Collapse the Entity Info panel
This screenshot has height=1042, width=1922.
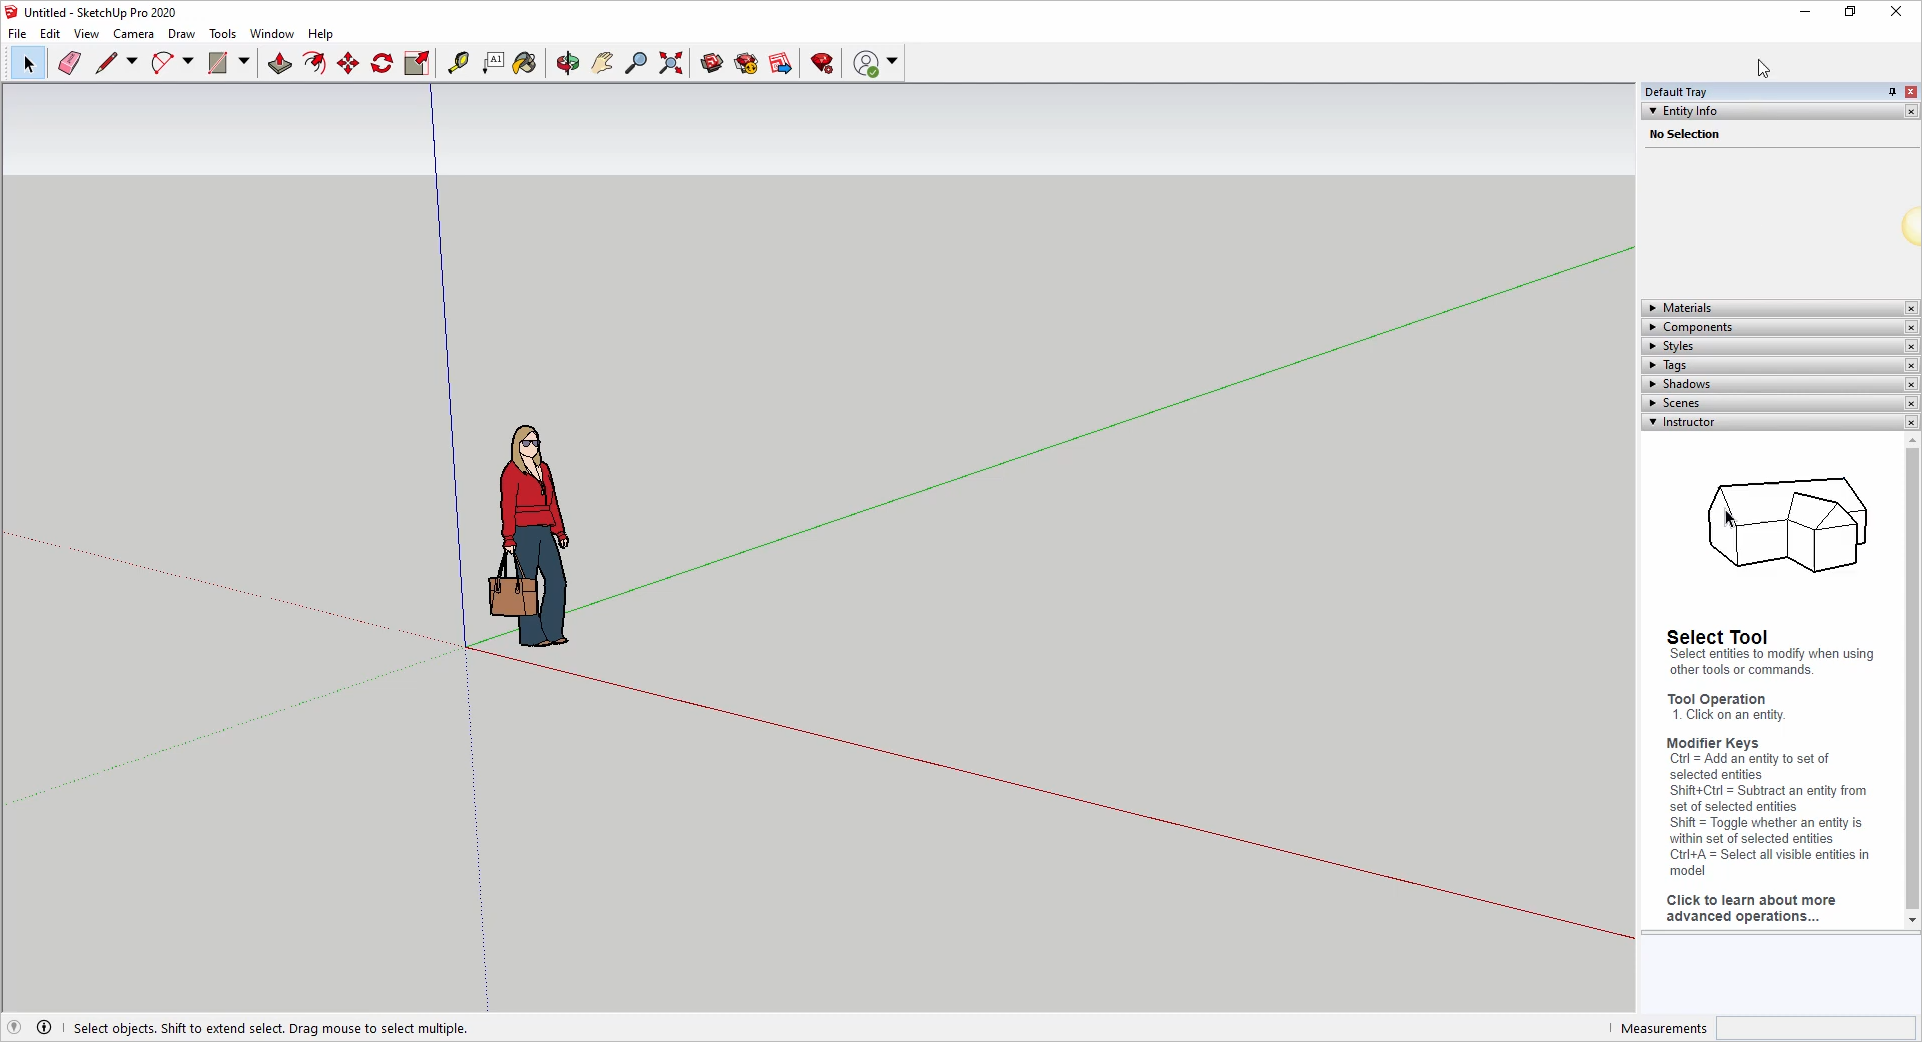click(1689, 111)
